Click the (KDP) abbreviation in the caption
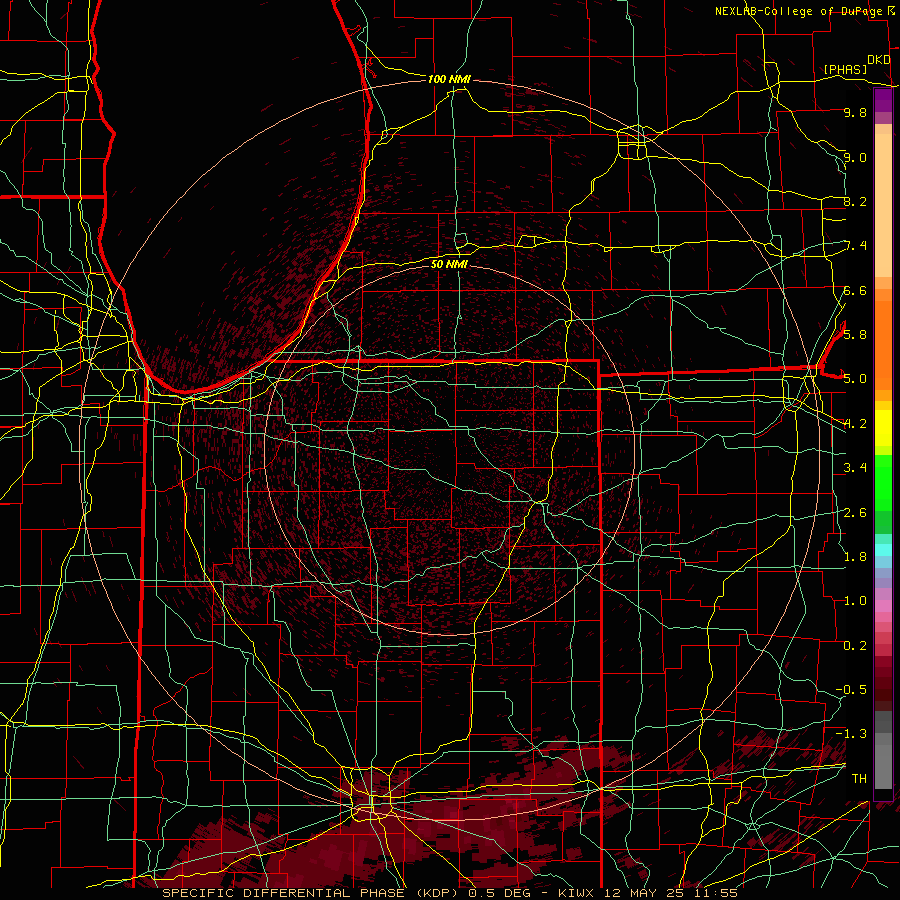The image size is (900, 900). coord(438,893)
